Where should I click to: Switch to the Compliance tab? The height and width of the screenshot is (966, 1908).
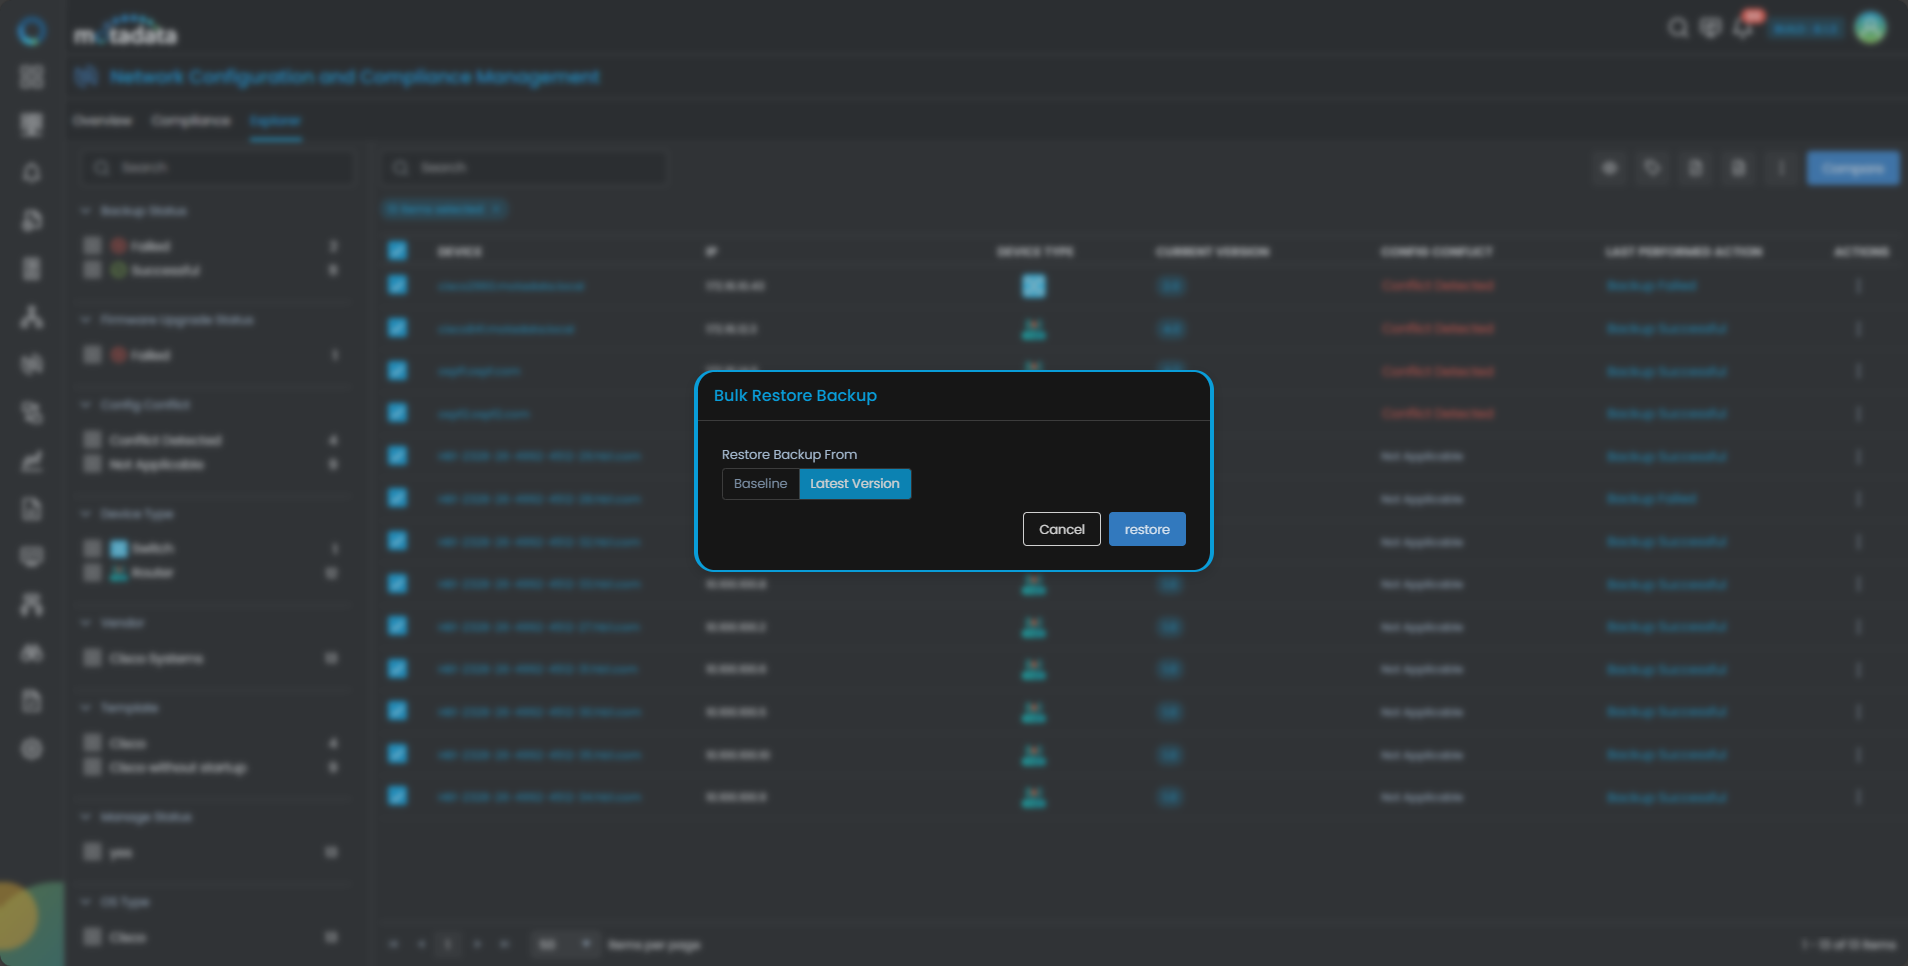pyautogui.click(x=190, y=121)
